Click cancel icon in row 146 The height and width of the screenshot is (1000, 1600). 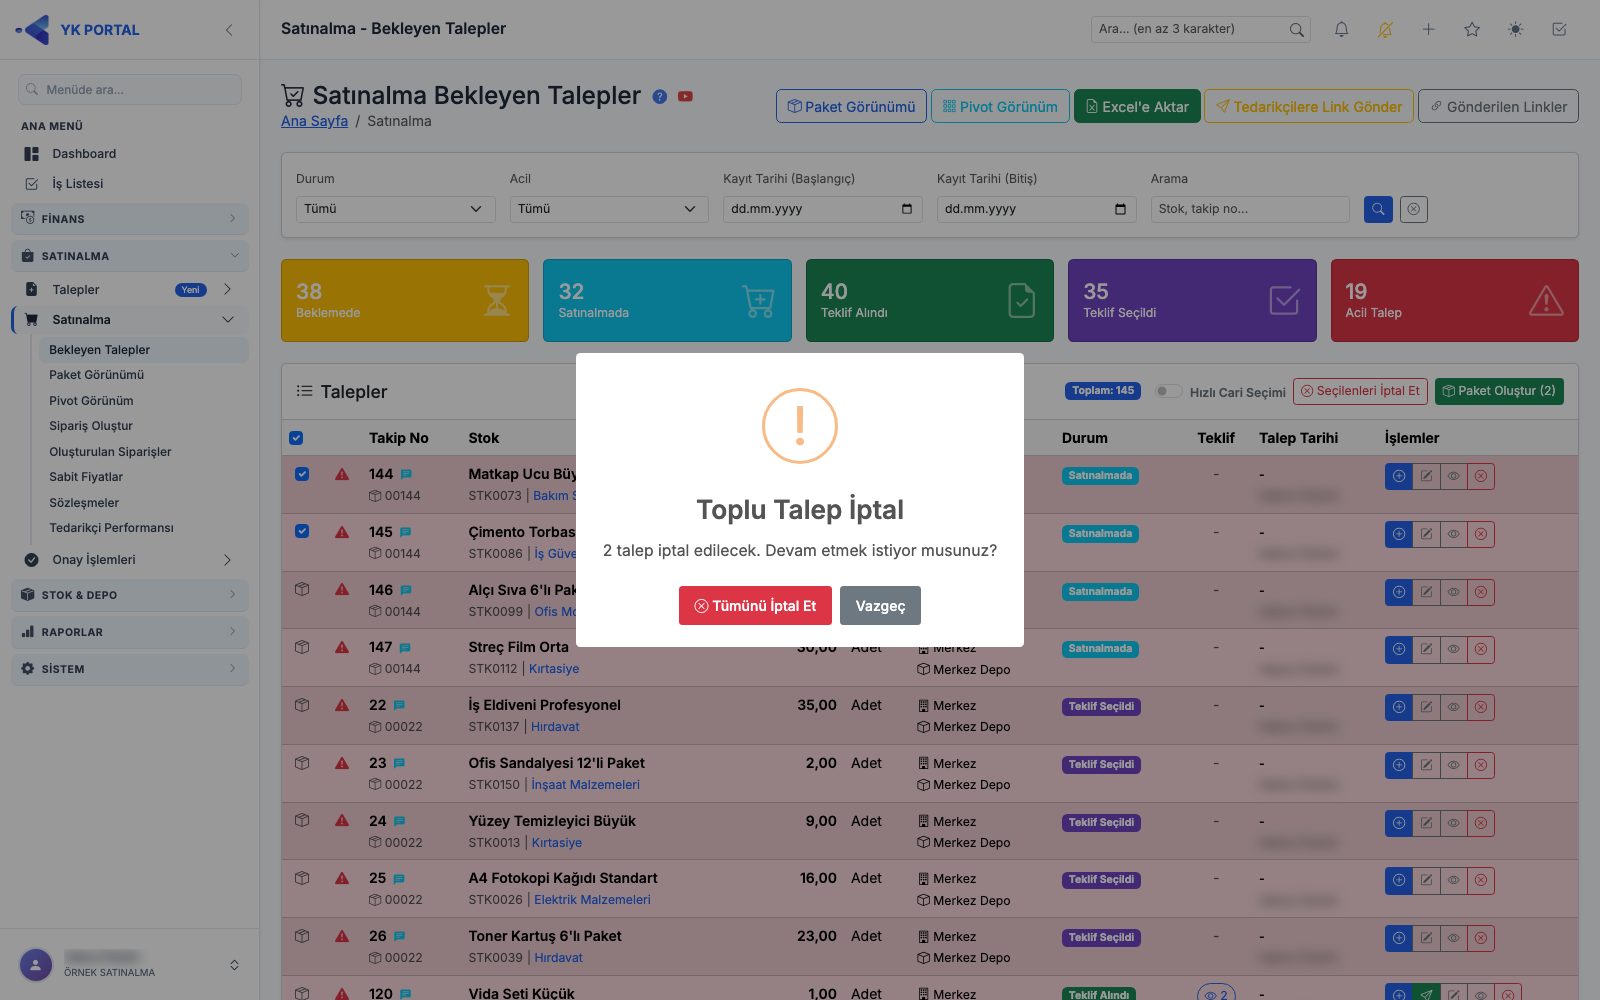(1481, 592)
